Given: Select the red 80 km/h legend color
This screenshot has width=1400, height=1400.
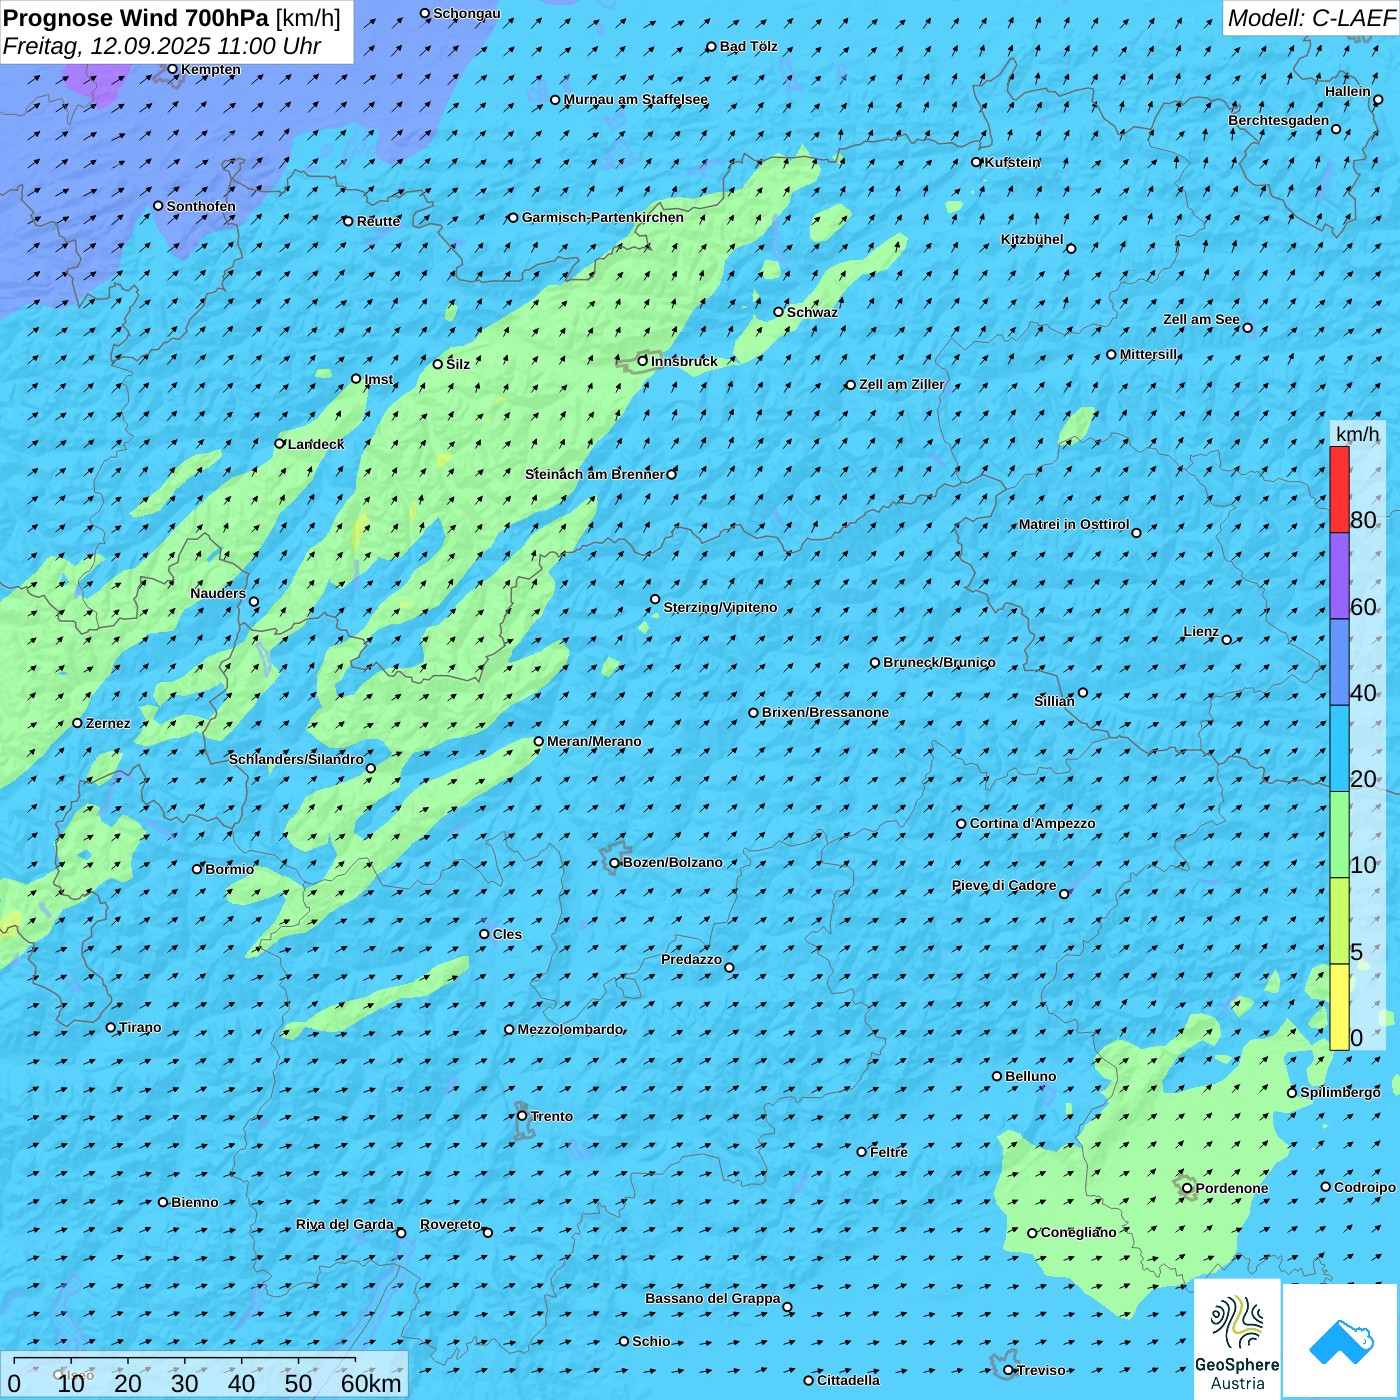Looking at the screenshot, I should click(x=1339, y=489).
